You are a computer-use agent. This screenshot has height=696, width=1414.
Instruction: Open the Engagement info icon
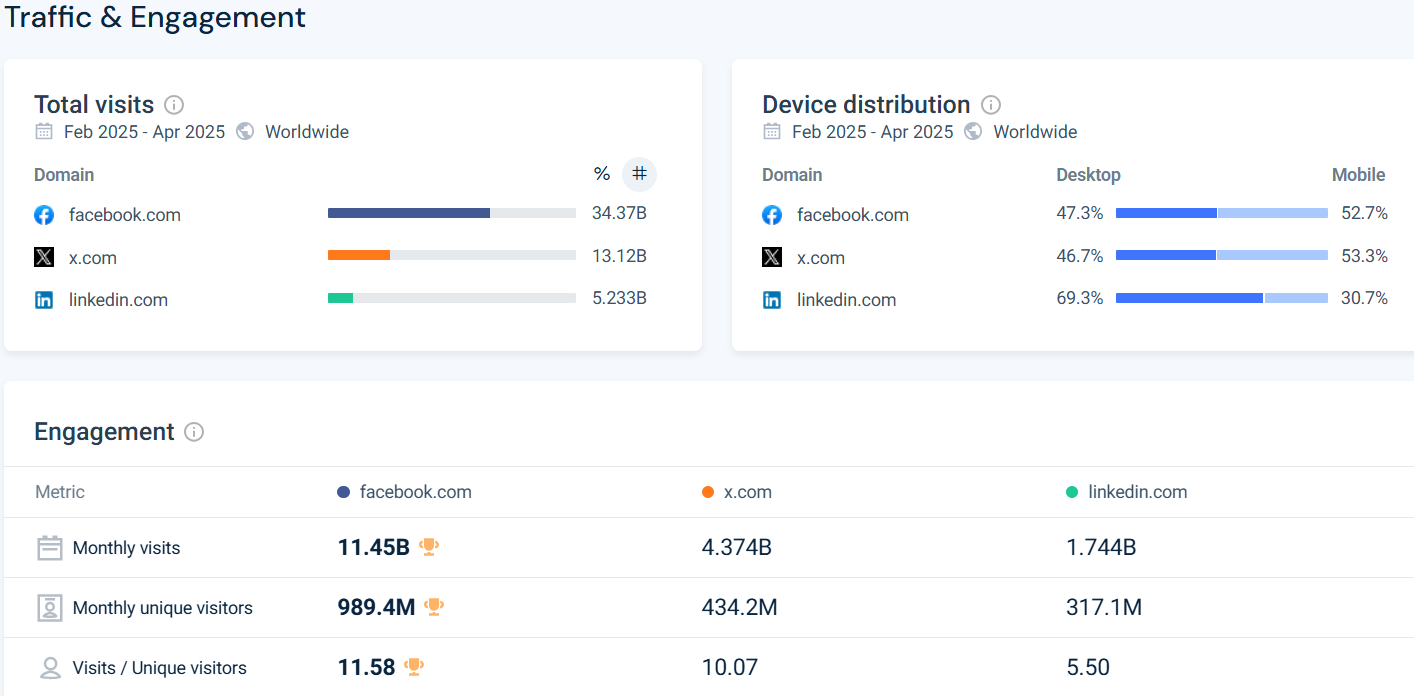(194, 432)
